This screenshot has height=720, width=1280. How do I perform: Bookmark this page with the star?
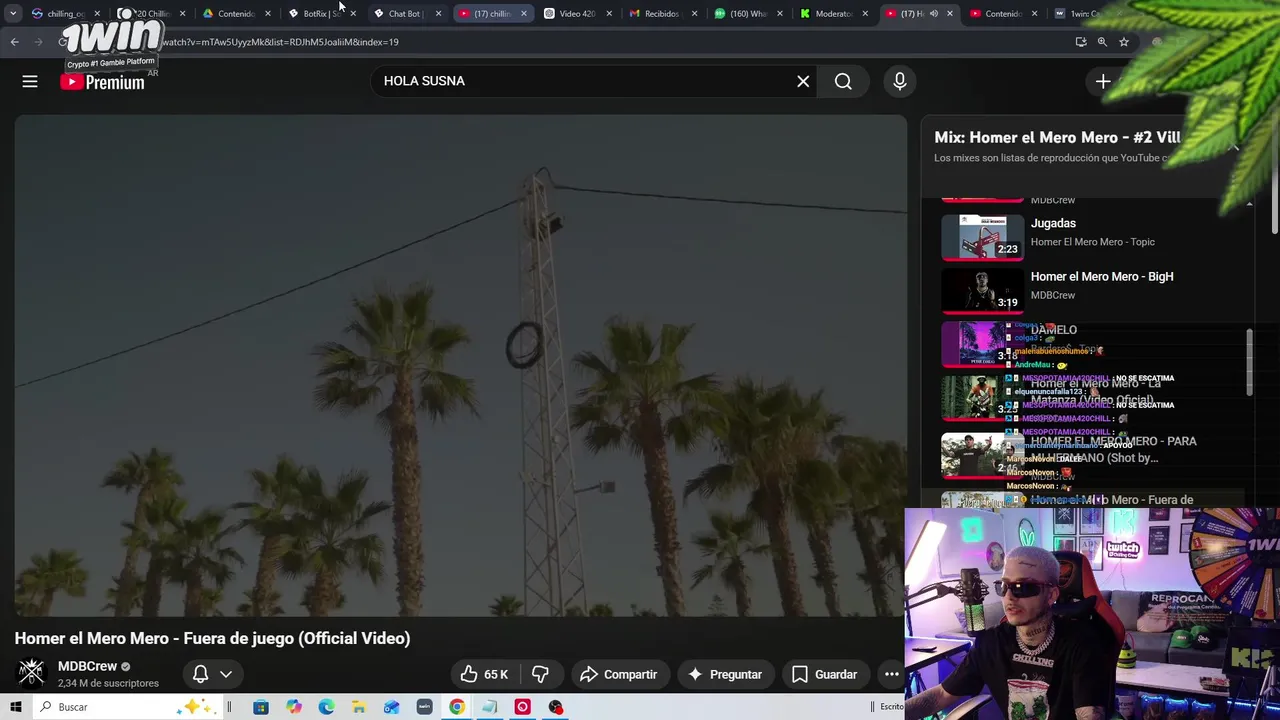click(1124, 42)
